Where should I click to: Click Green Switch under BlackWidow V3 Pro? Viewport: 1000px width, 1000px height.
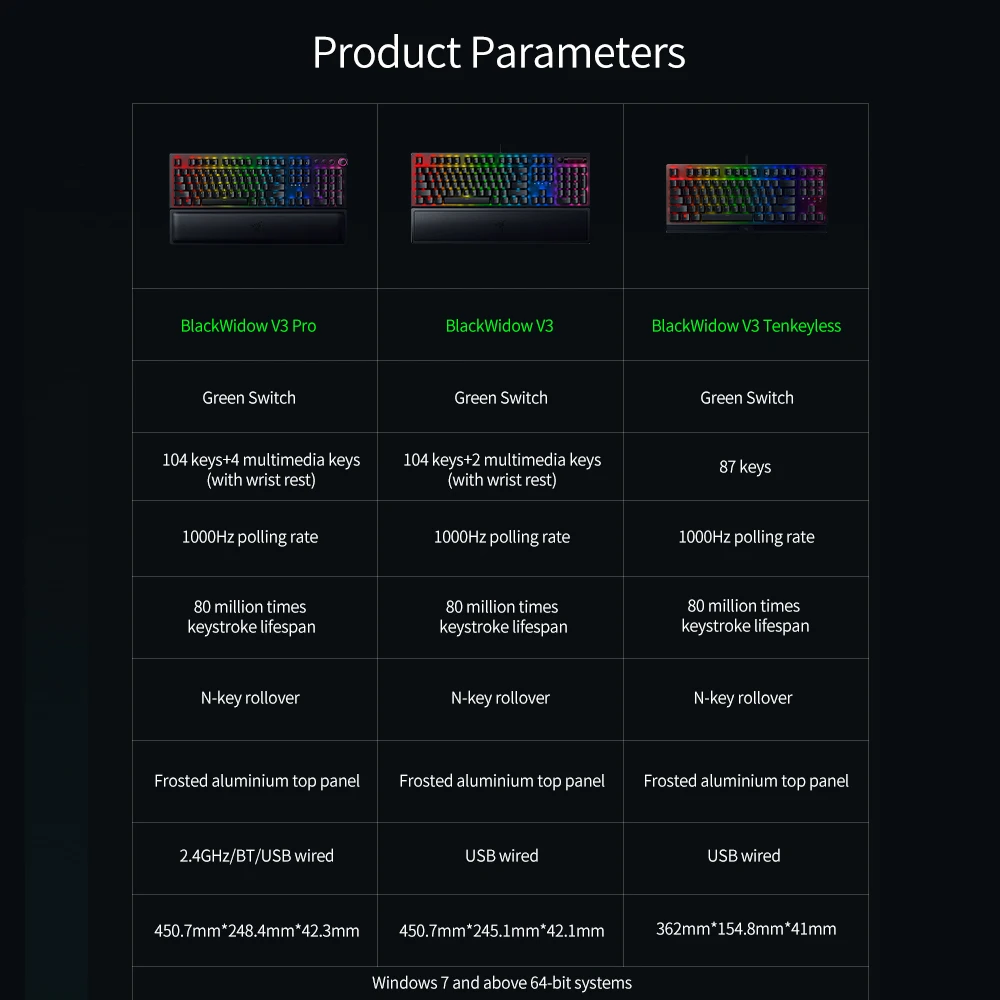click(x=249, y=398)
